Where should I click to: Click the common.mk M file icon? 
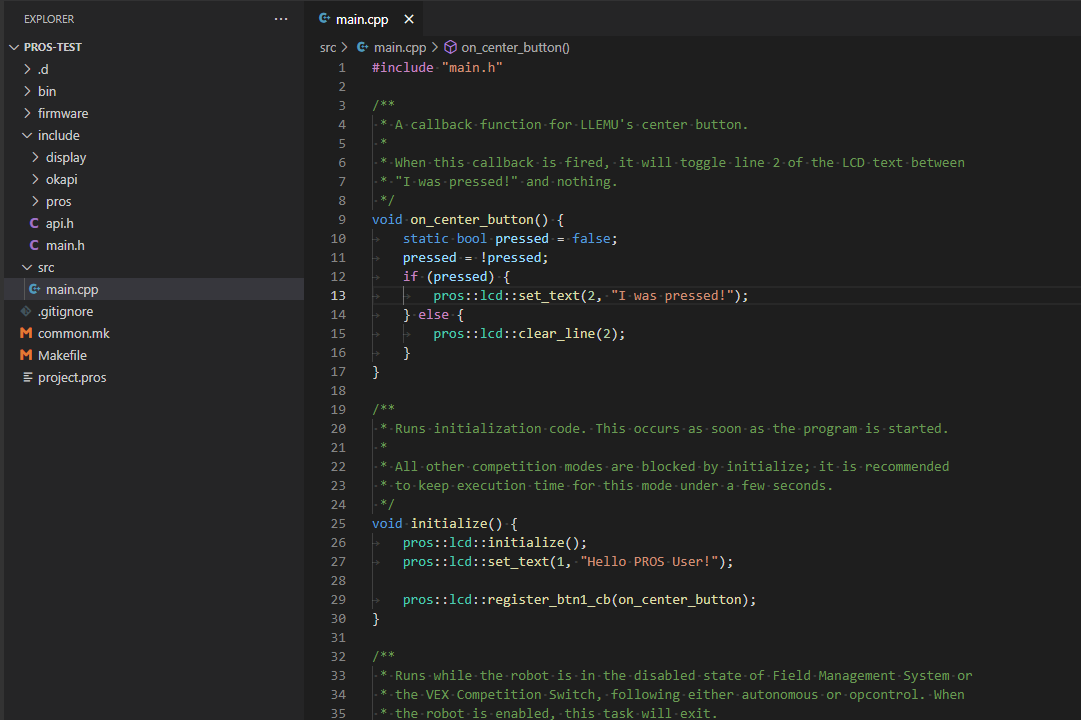26,333
